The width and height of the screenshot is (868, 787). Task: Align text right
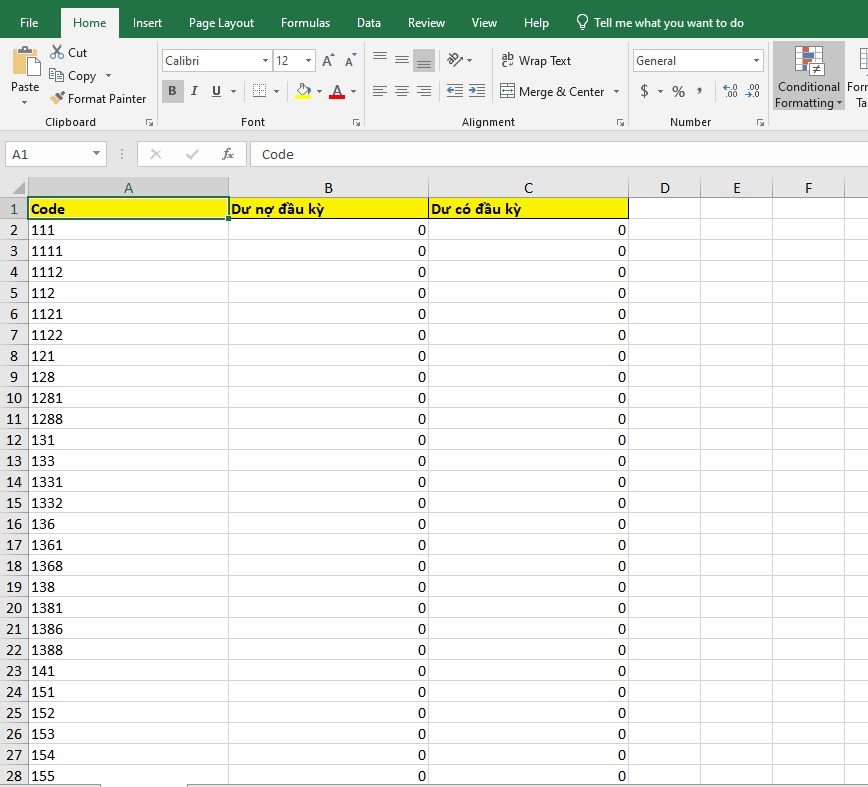pos(424,91)
